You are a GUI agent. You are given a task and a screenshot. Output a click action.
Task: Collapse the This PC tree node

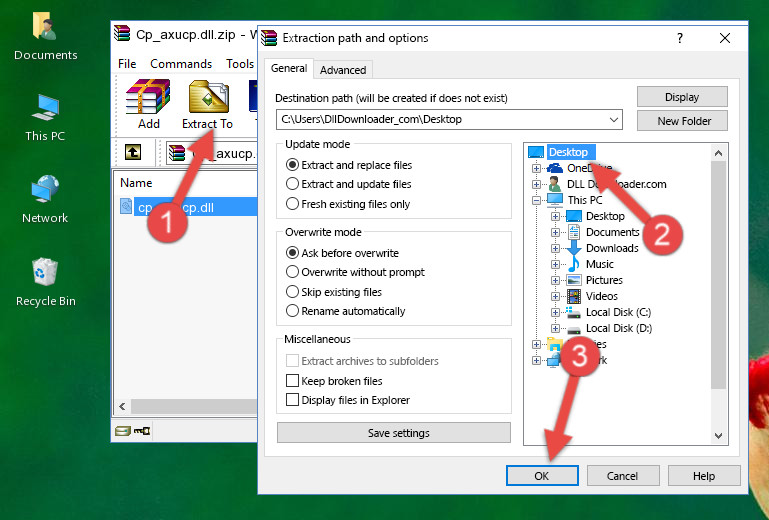point(536,200)
